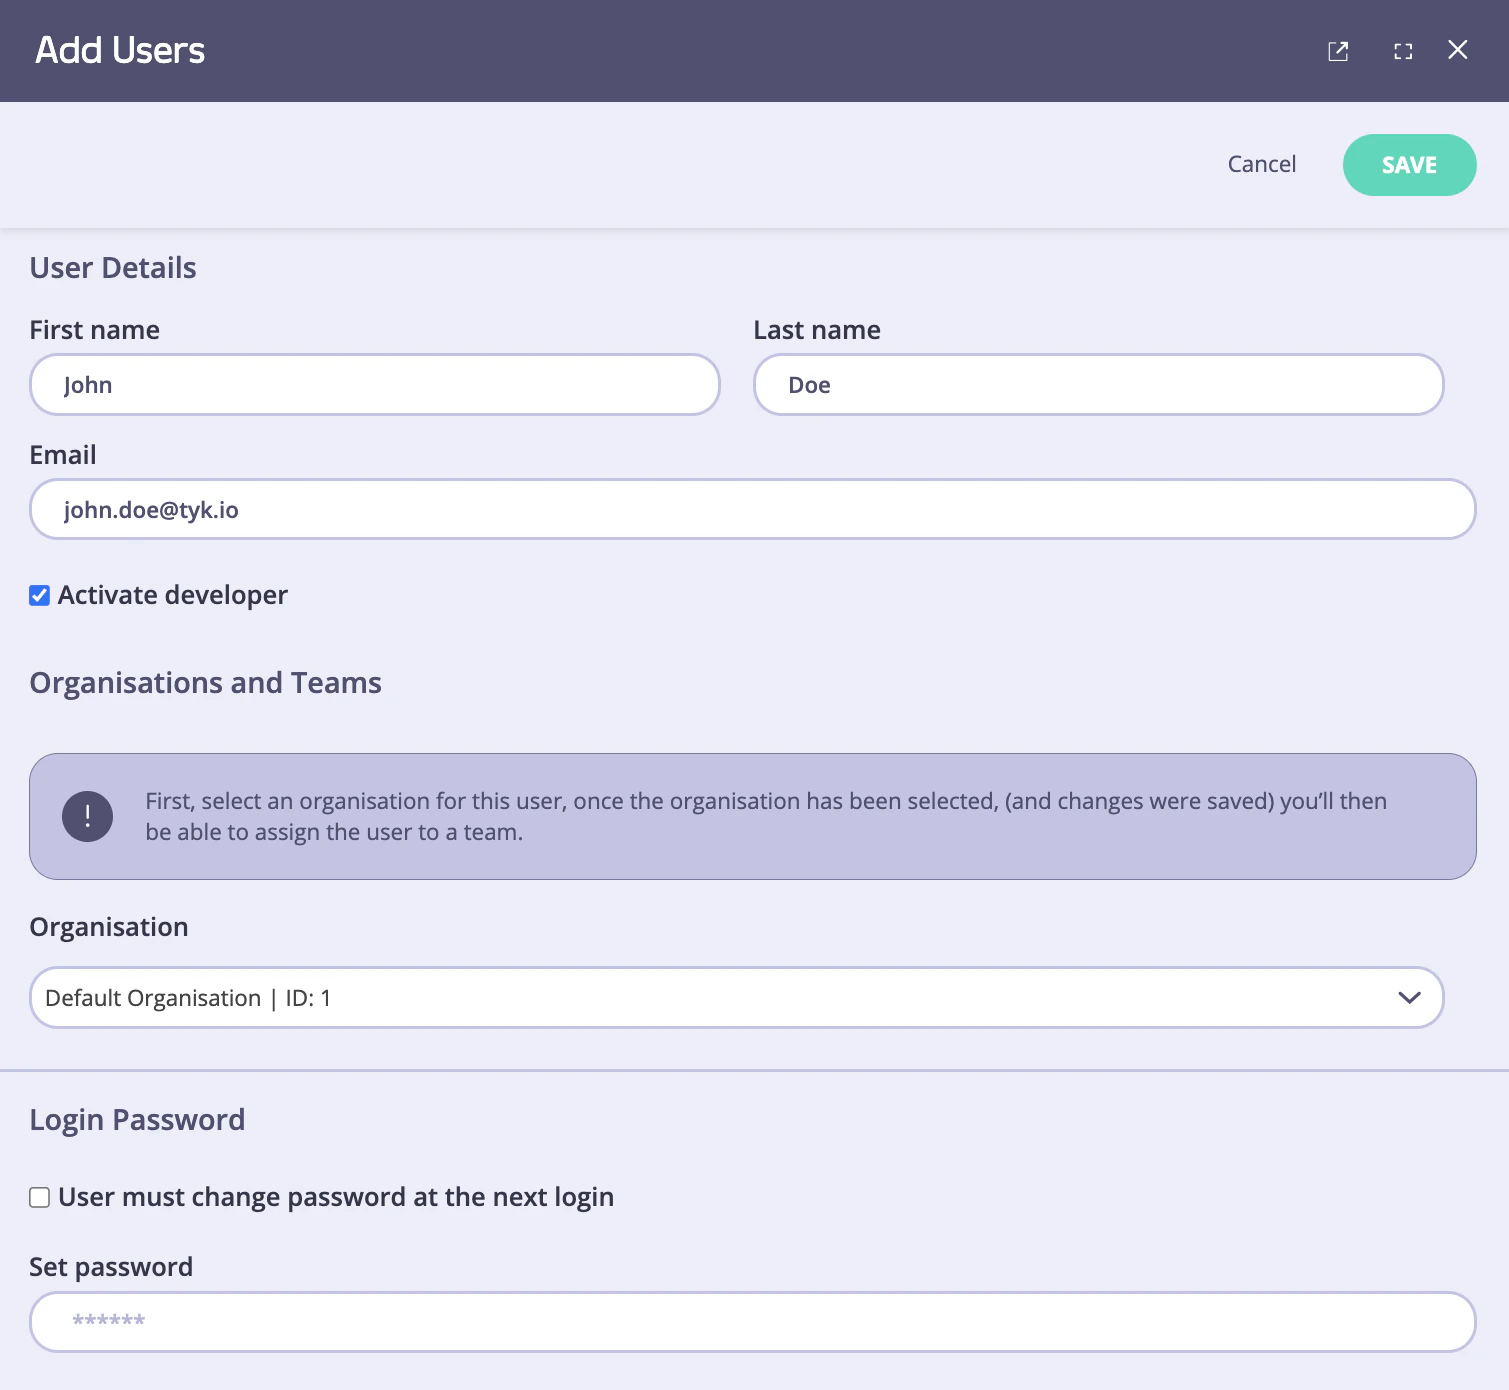Expand the dialog to fullscreen
Image resolution: width=1509 pixels, height=1390 pixels.
tap(1402, 50)
